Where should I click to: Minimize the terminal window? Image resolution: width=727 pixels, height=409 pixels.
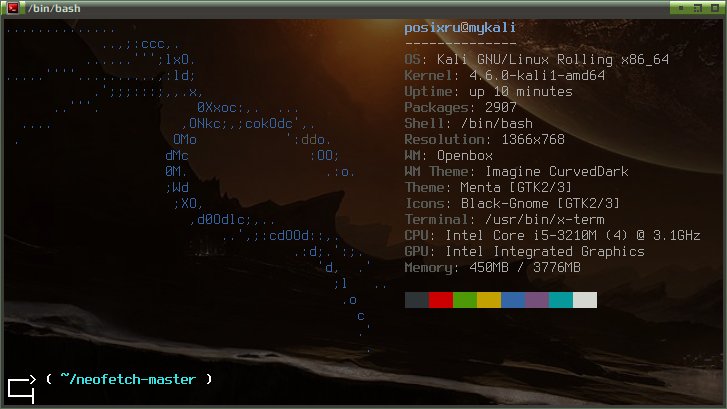[681, 8]
